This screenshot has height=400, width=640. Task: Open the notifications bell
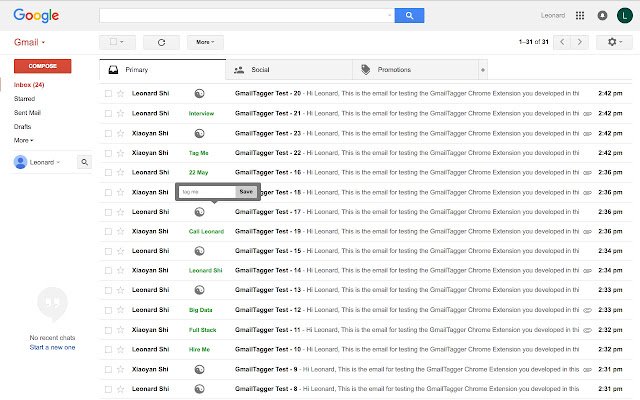[x=602, y=16]
